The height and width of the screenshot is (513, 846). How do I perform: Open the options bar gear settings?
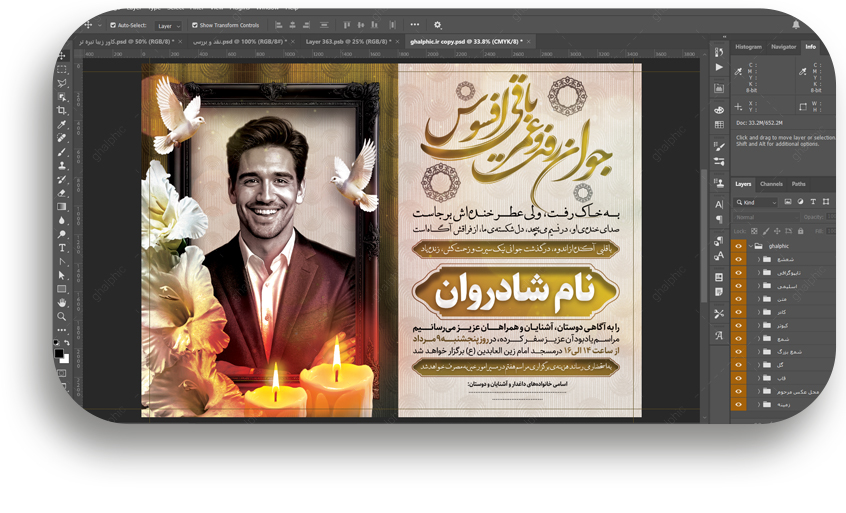(437, 25)
